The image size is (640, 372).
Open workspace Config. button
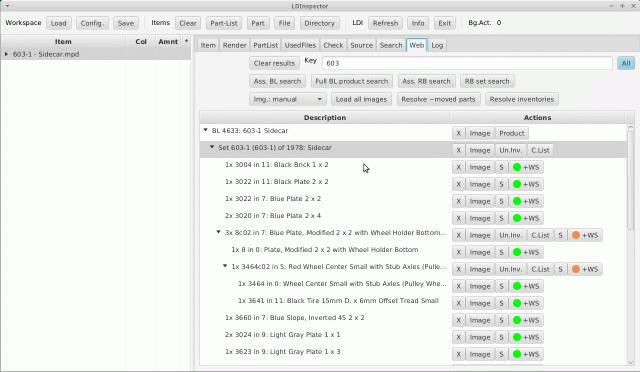coord(92,23)
